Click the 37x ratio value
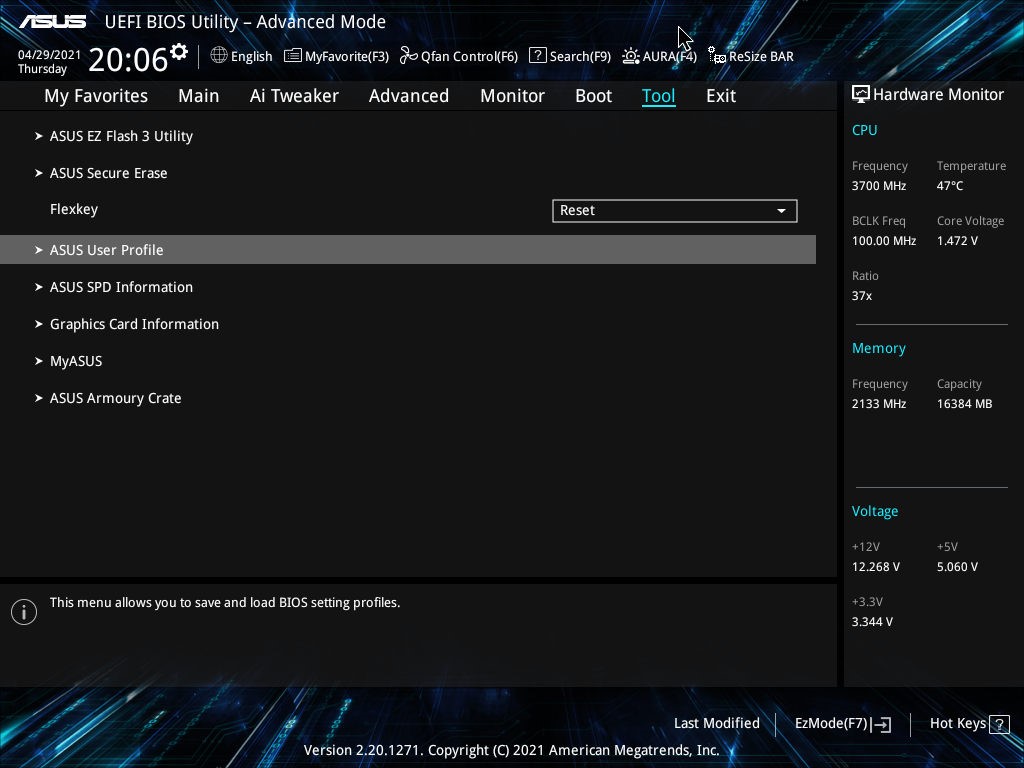 click(x=862, y=296)
